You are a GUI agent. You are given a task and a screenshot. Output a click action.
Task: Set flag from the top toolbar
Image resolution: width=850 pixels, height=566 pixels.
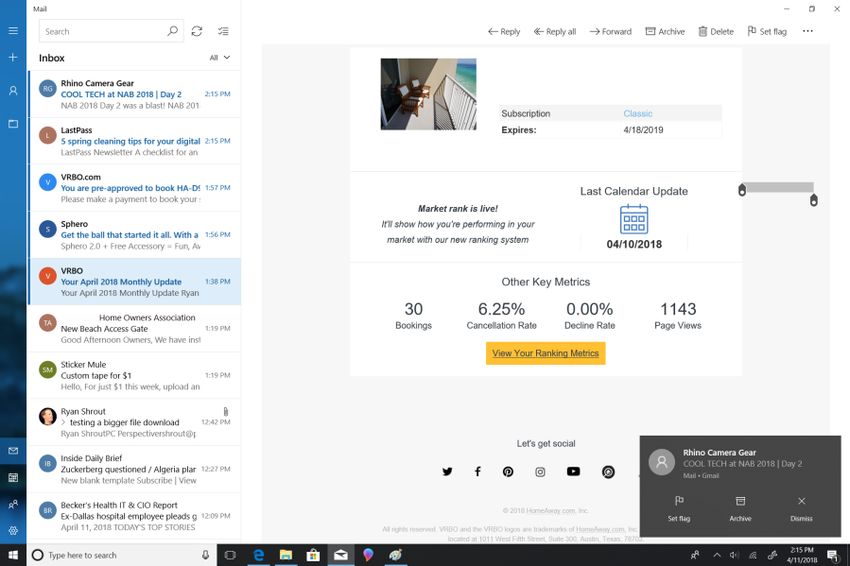(767, 31)
